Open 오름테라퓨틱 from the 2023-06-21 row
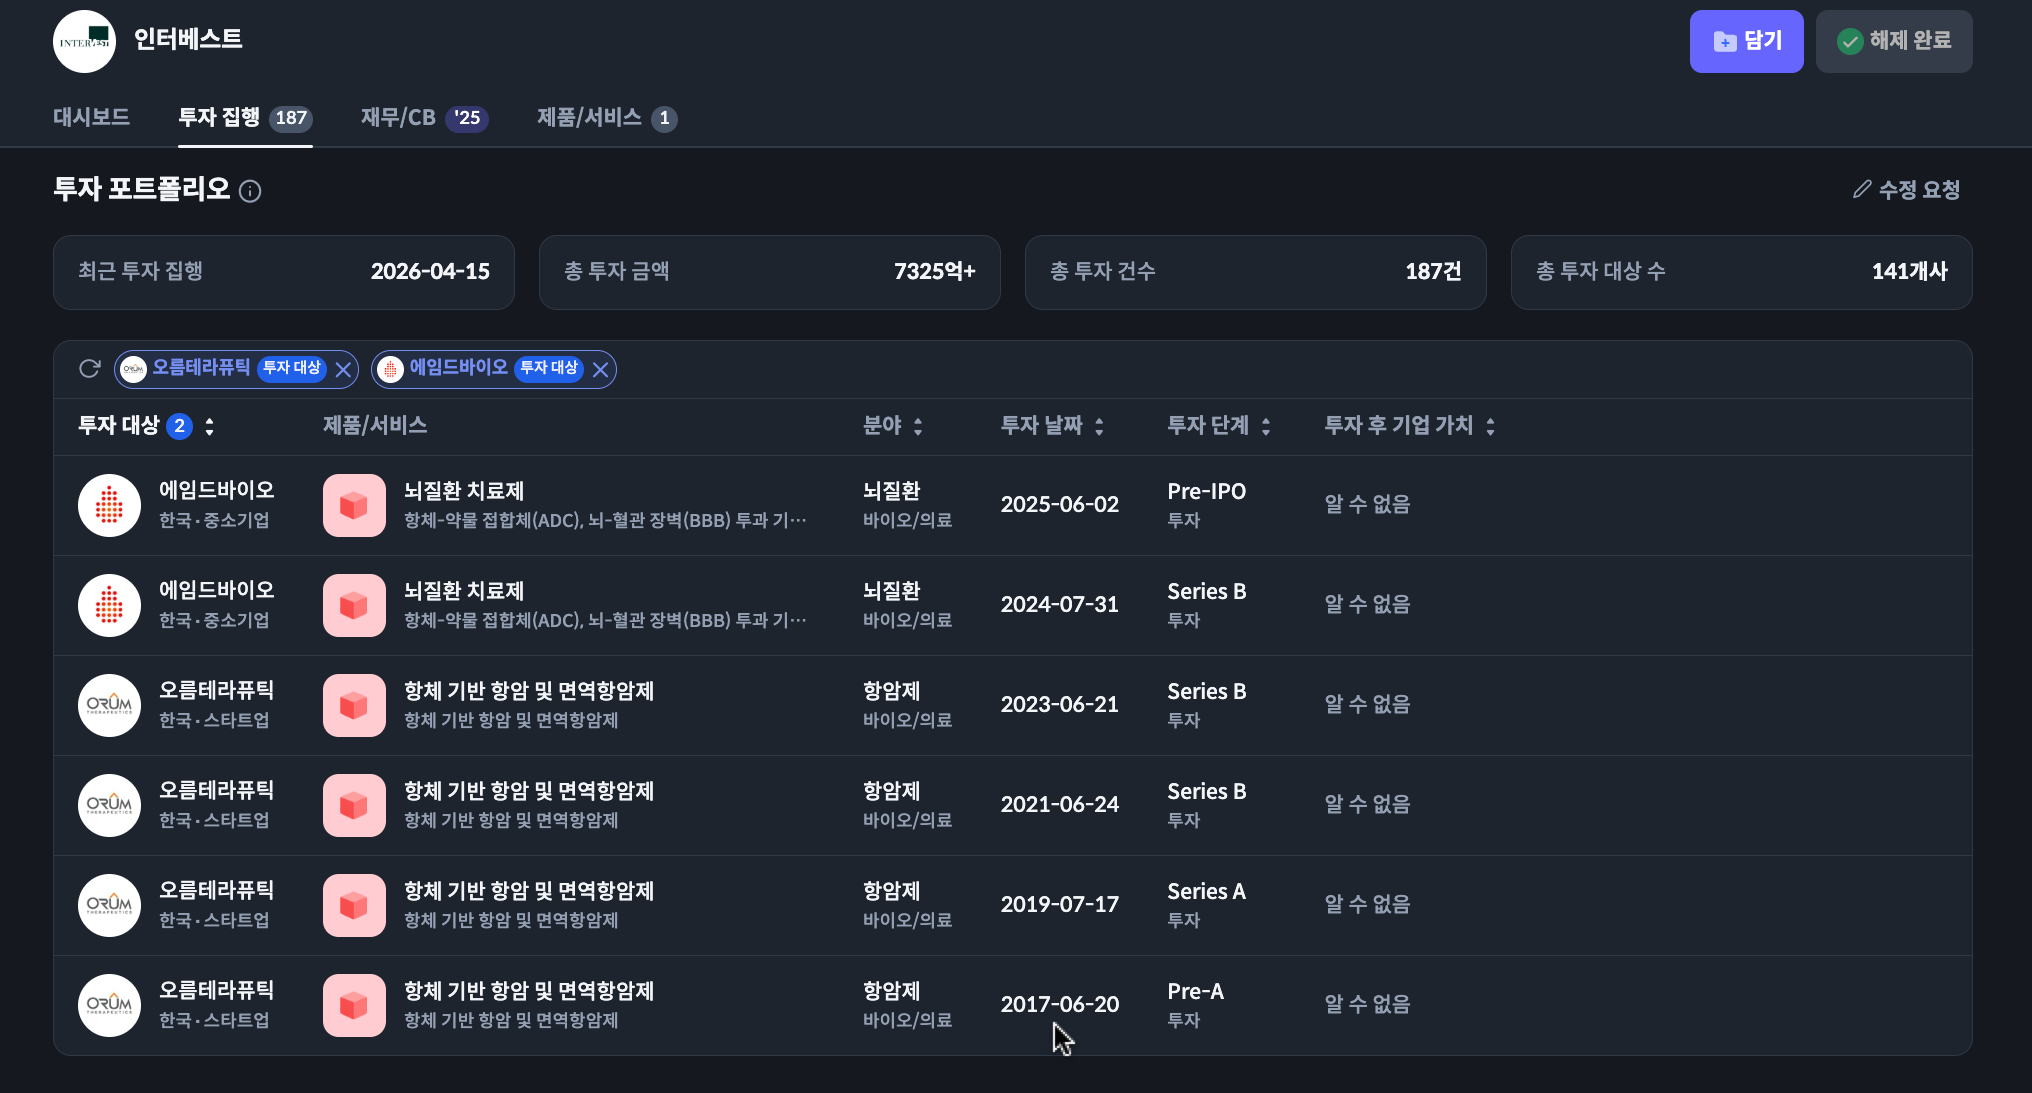2032x1093 pixels. click(216, 691)
